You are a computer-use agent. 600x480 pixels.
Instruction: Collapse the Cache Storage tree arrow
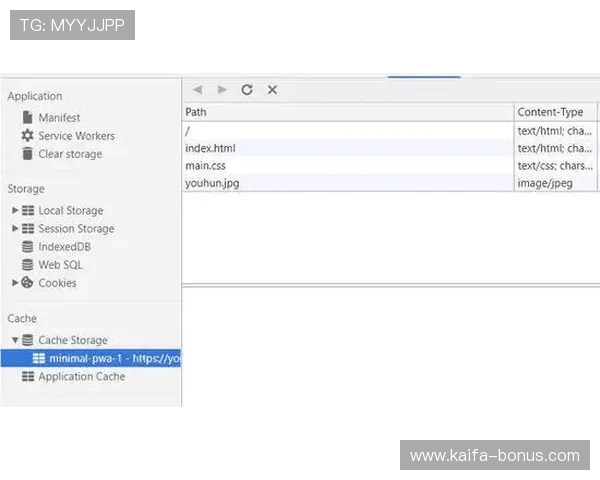15,341
